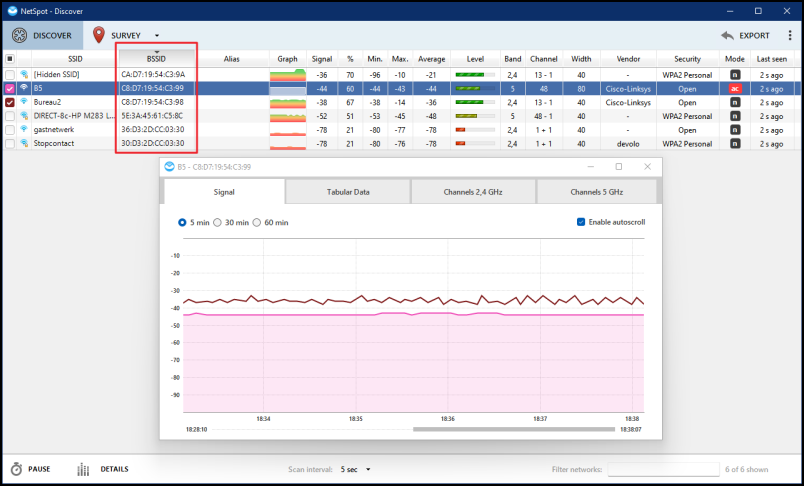Uncheck the Bureau2 network checkbox
Screen dimensions: 804x486
click(x=10, y=103)
